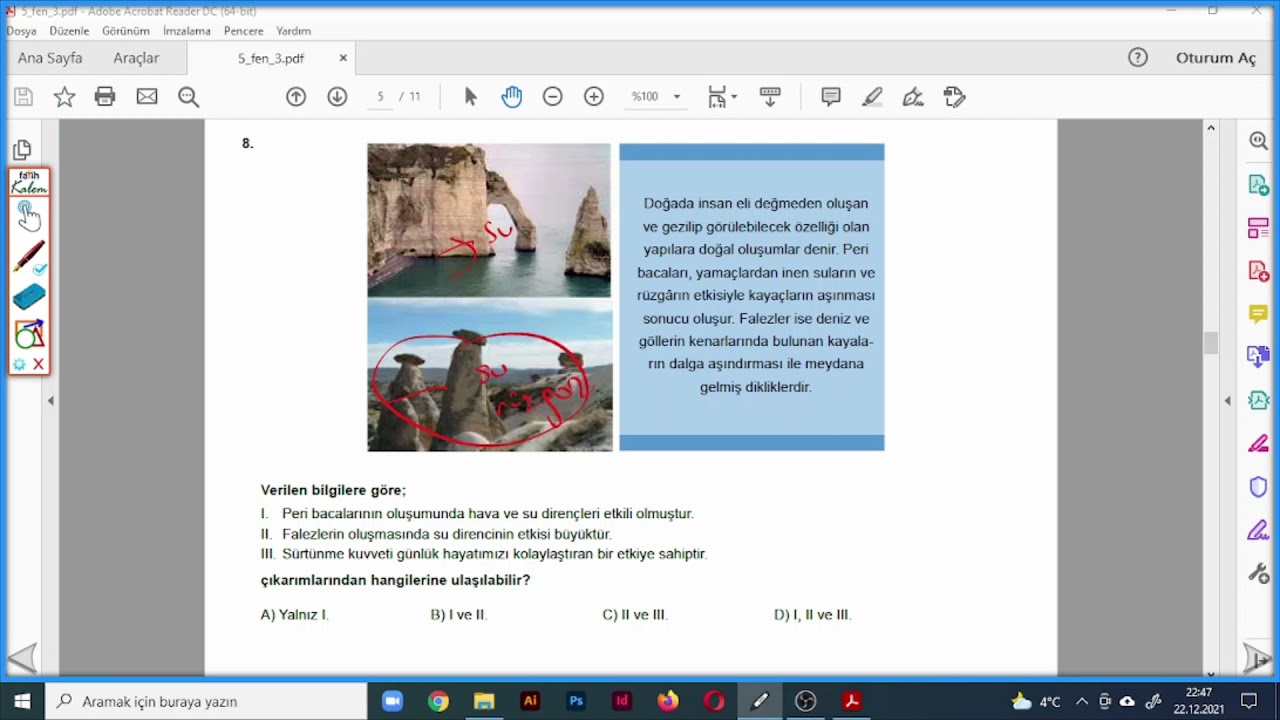Switch to the Ana Sayfa tab
This screenshot has width=1280, height=720.
(50, 58)
